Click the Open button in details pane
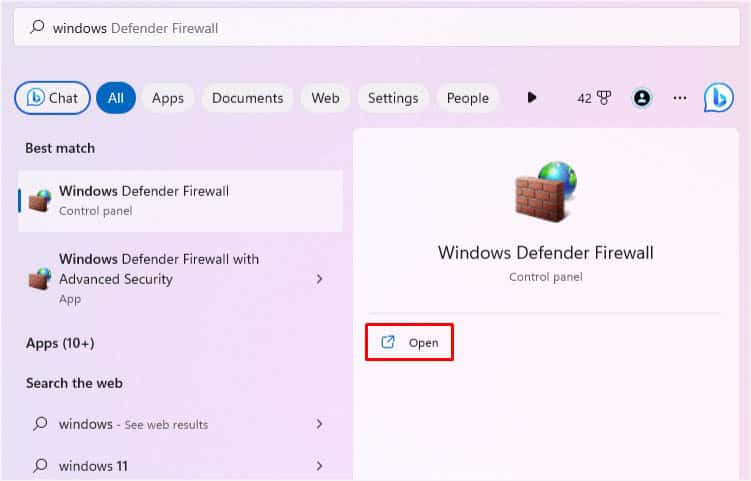The height and width of the screenshot is (481, 751). [410, 342]
